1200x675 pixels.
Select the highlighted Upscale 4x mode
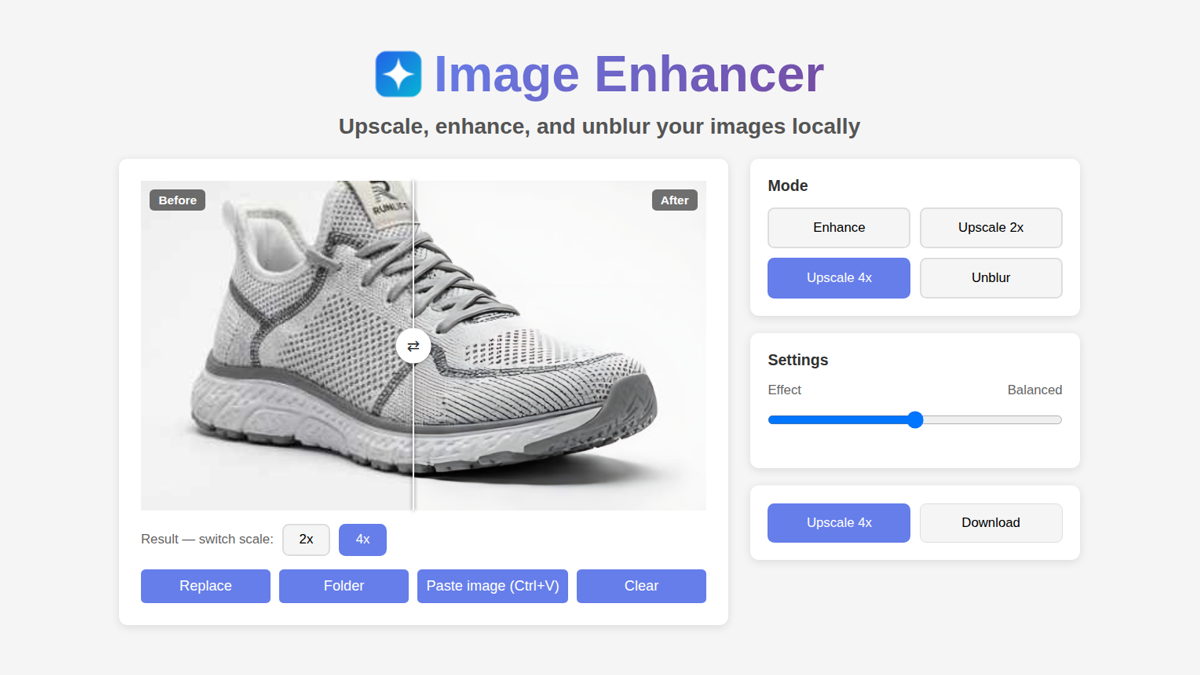point(839,278)
